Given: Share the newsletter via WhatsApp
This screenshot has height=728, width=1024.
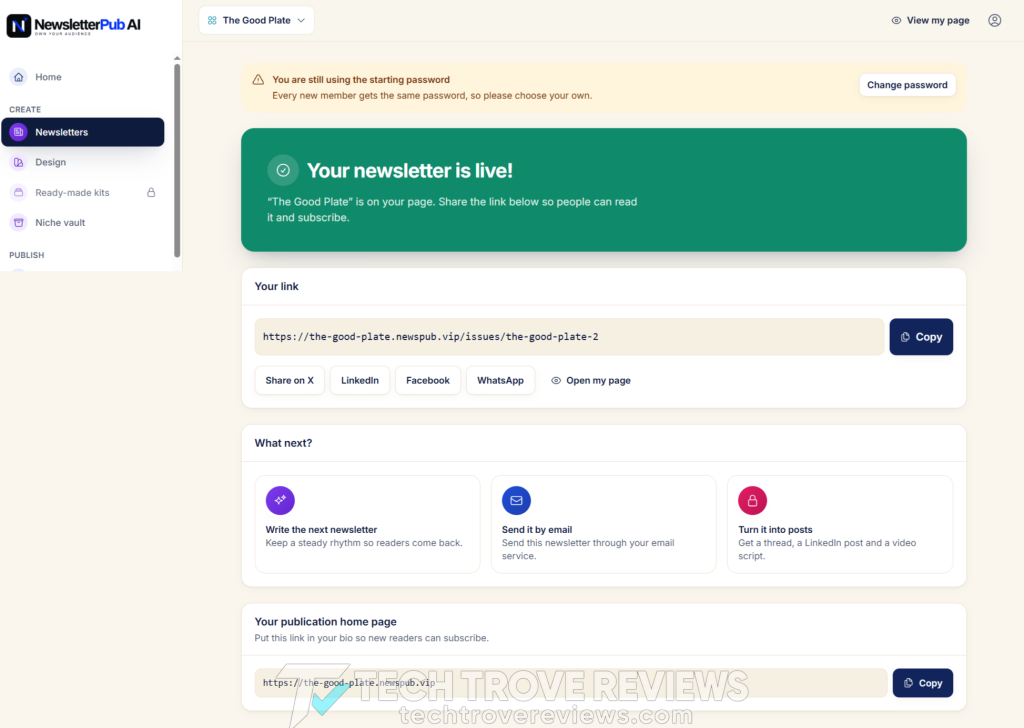Looking at the screenshot, I should 500,381.
